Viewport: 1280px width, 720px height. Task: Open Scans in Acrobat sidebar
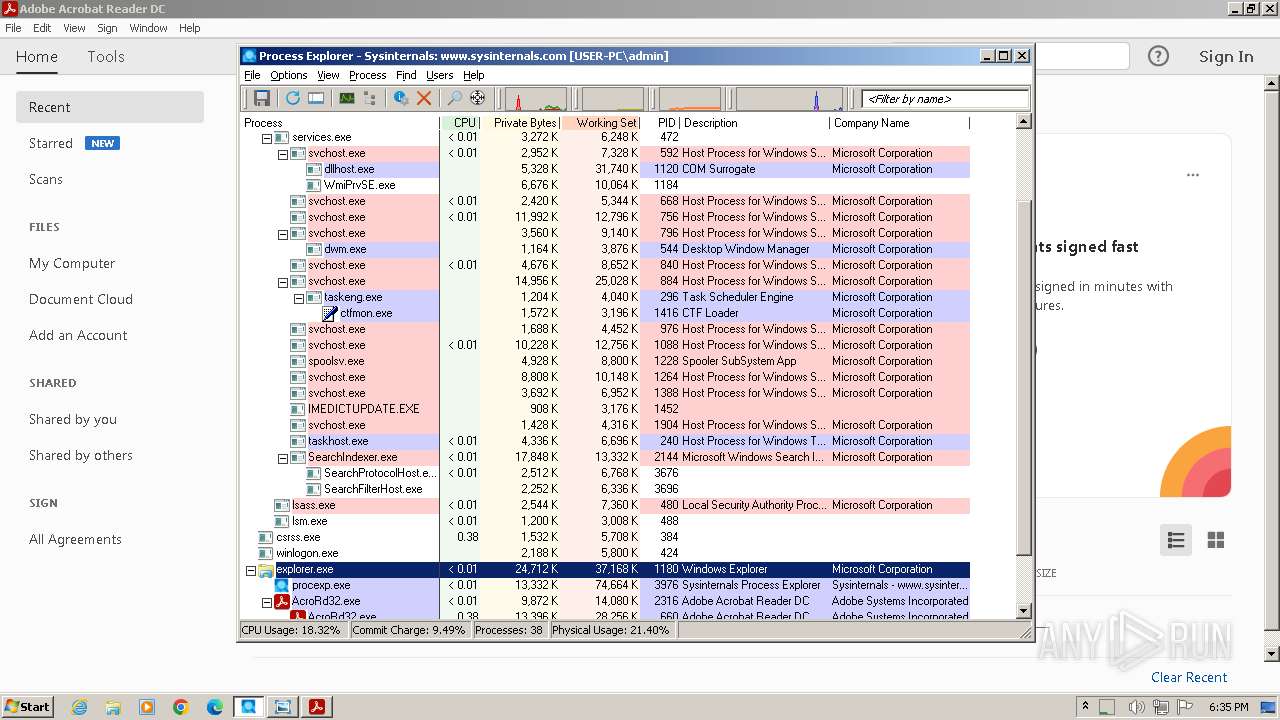46,179
